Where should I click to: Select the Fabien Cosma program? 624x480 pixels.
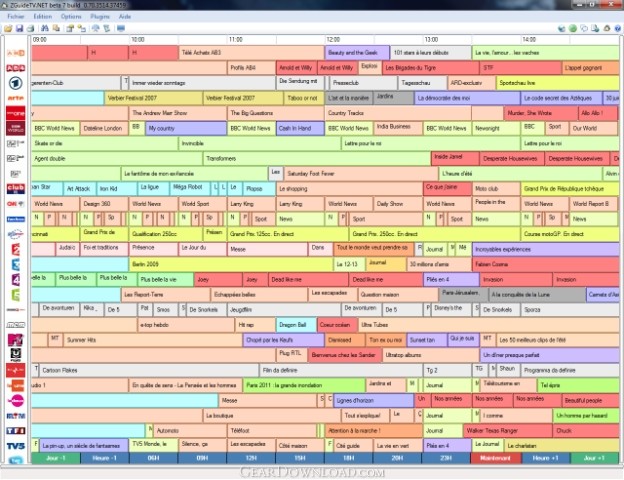(545, 264)
